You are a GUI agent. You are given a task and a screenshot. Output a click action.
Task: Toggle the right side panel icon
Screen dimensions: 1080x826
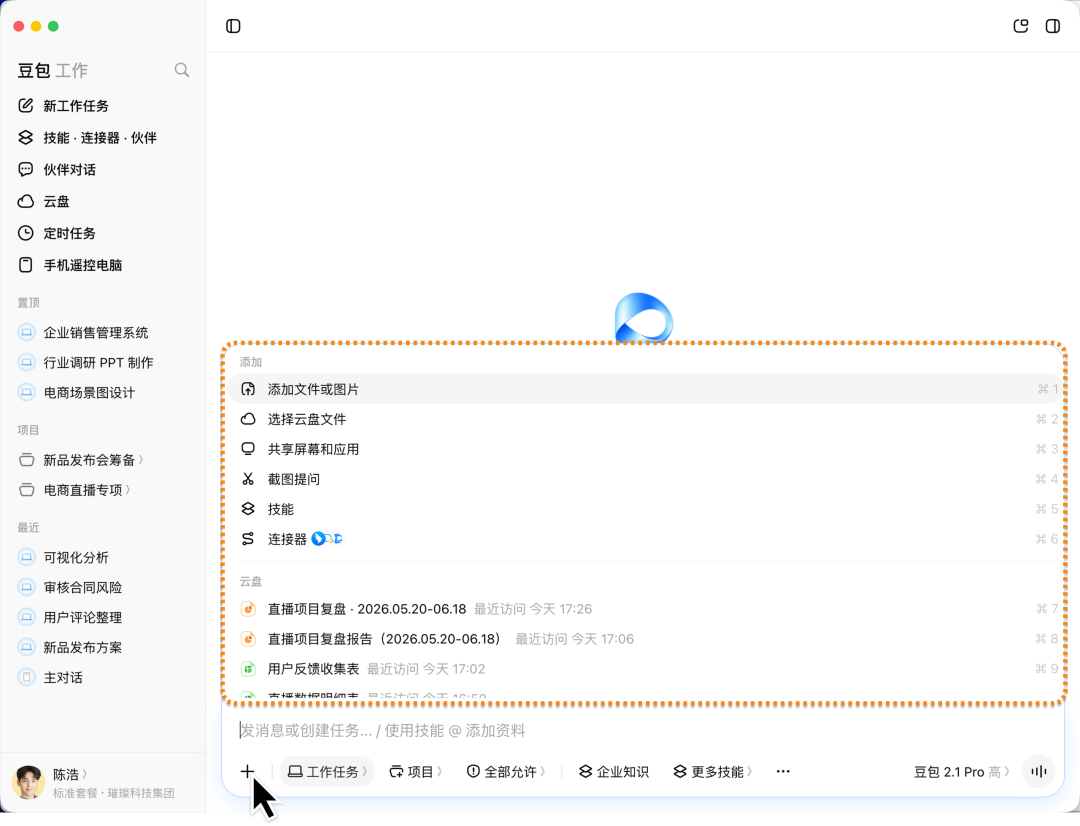point(1052,26)
